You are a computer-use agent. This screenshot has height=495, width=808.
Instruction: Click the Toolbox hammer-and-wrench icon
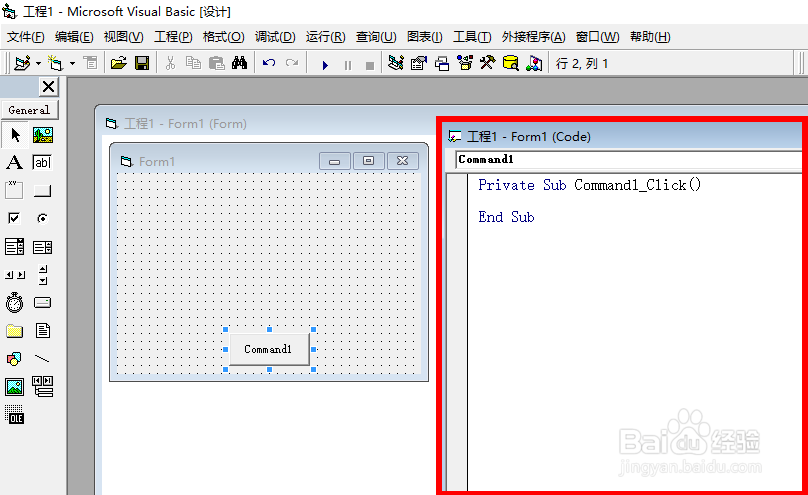487,63
